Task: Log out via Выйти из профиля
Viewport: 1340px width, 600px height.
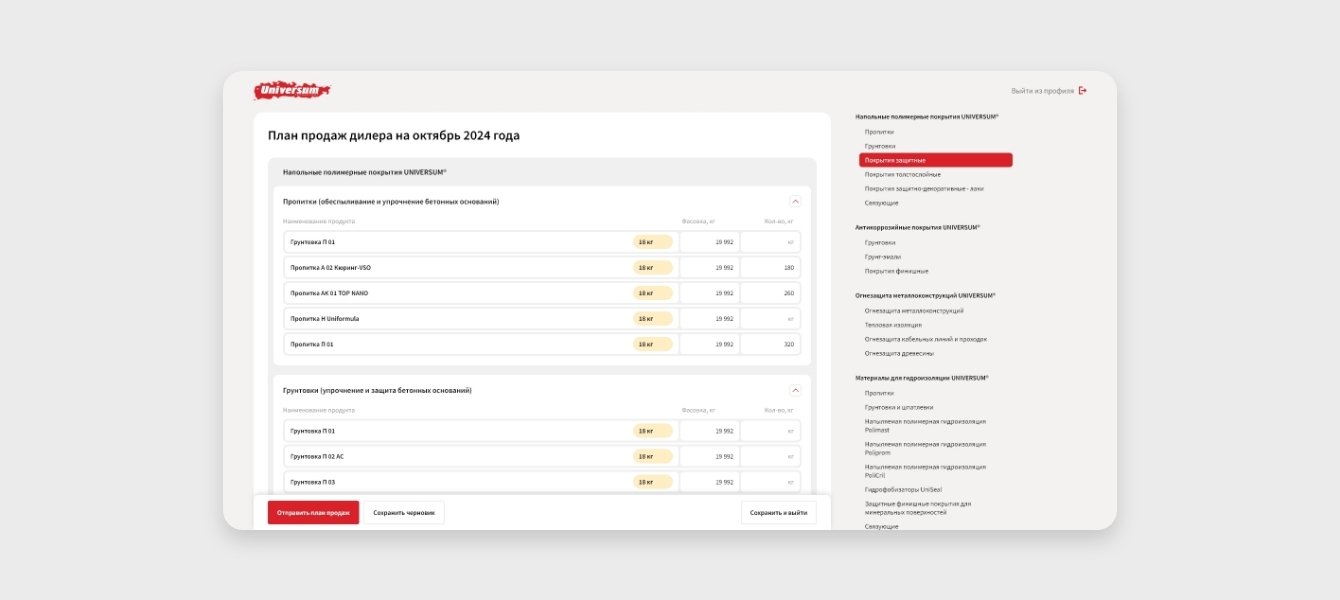Action: 1049,91
